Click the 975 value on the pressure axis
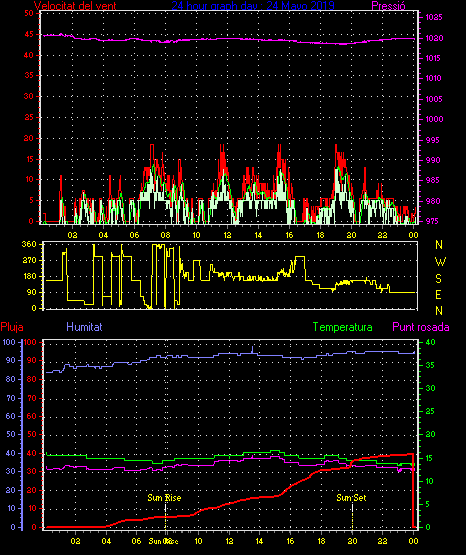This screenshot has width=466, height=555. tap(432, 221)
